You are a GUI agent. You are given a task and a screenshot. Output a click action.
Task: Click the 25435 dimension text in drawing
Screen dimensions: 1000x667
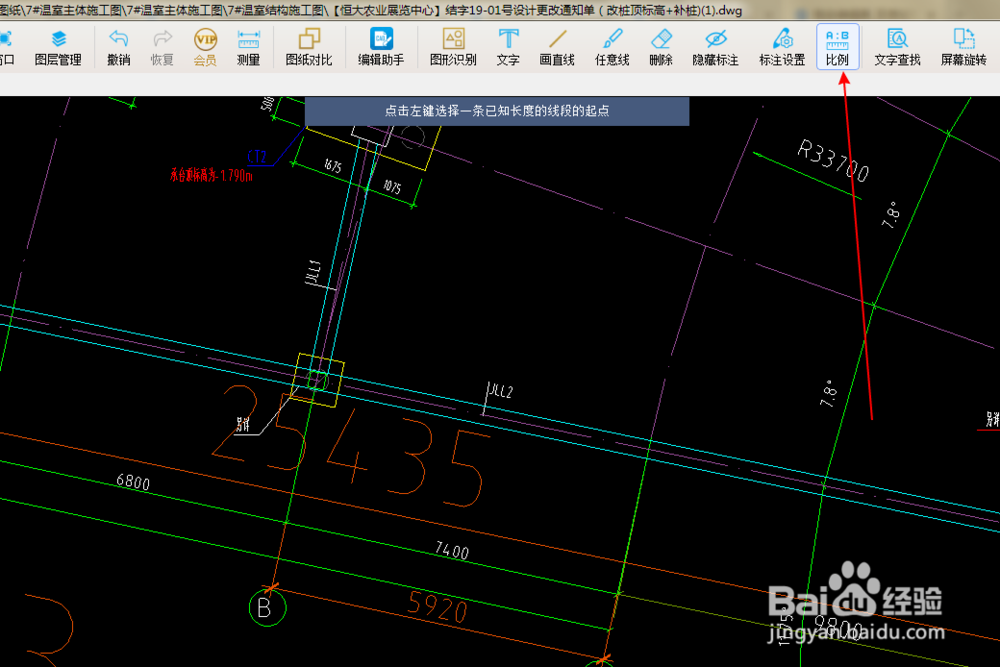click(x=351, y=446)
